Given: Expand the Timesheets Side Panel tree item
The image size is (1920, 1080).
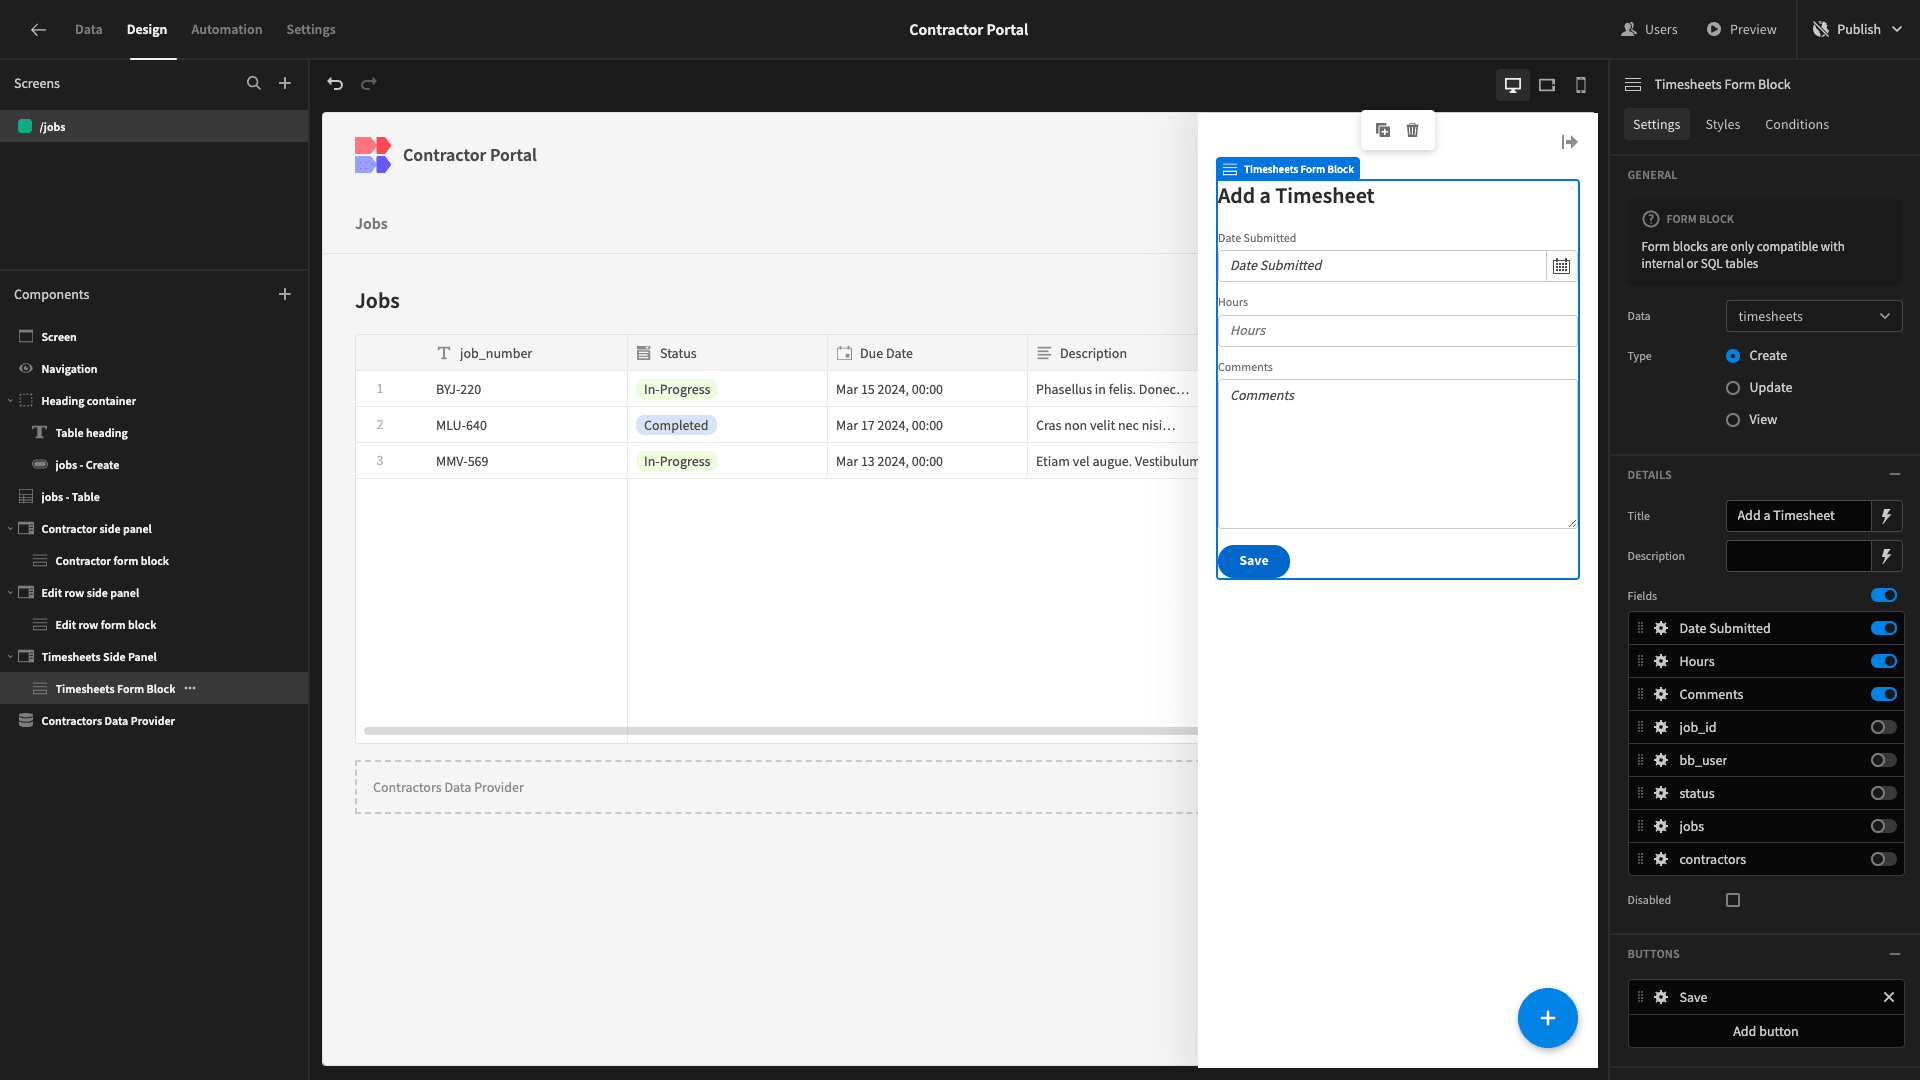Looking at the screenshot, I should pos(11,655).
